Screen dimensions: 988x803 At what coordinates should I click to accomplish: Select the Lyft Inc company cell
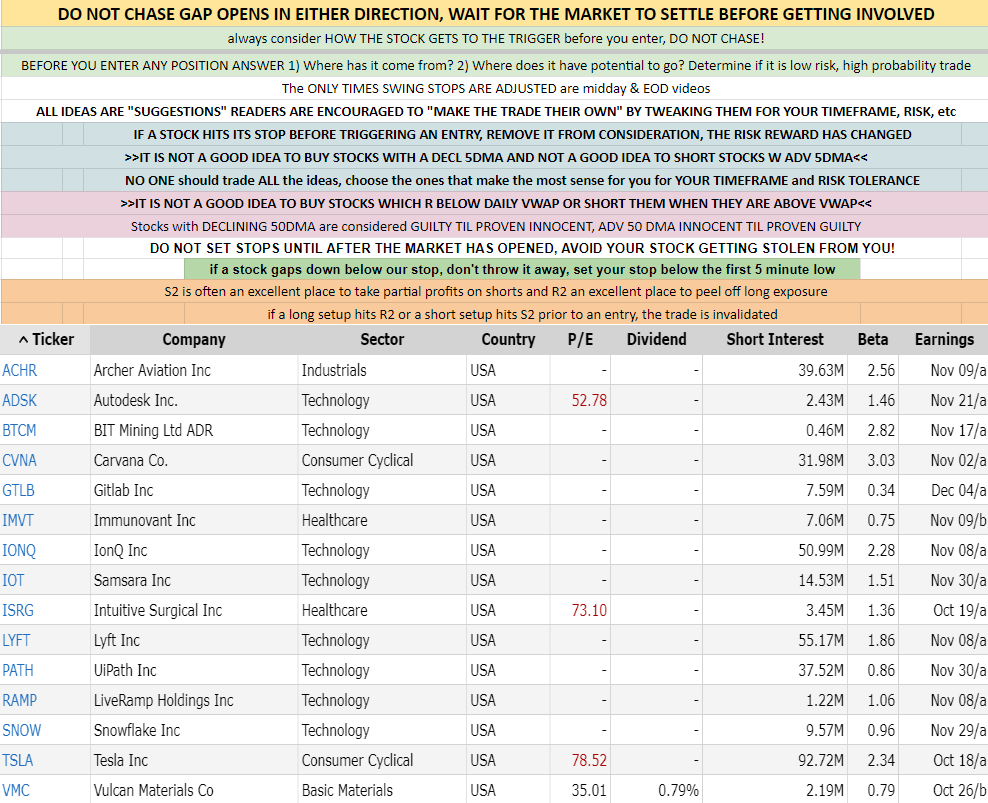coord(194,640)
